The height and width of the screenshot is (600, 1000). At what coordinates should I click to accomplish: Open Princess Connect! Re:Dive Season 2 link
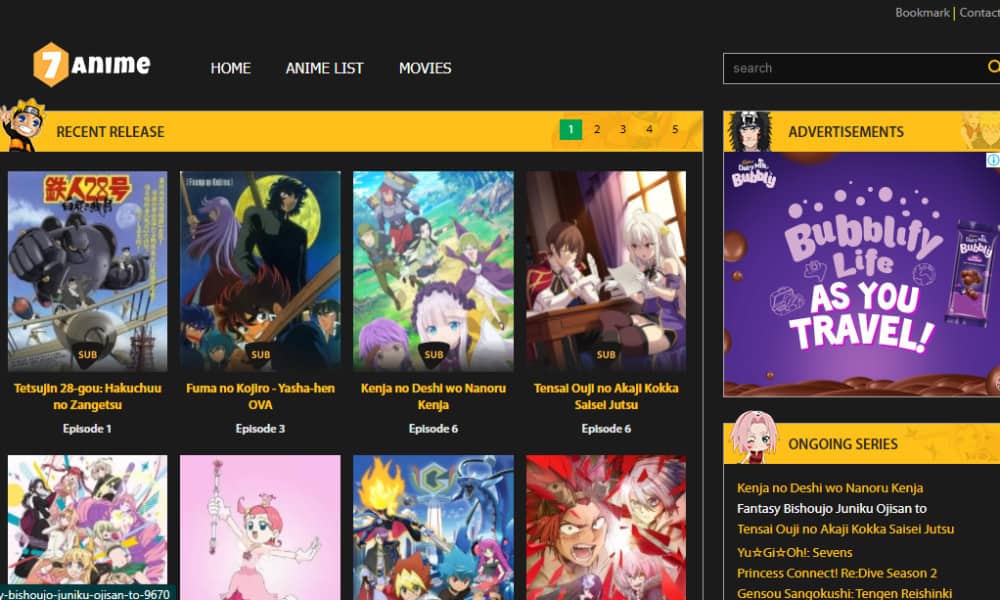tap(837, 573)
